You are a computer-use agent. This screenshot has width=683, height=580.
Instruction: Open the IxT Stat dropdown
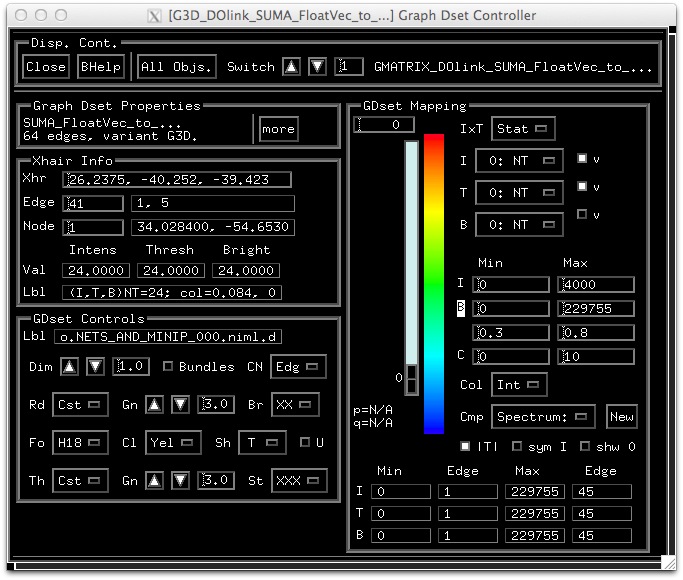click(523, 129)
